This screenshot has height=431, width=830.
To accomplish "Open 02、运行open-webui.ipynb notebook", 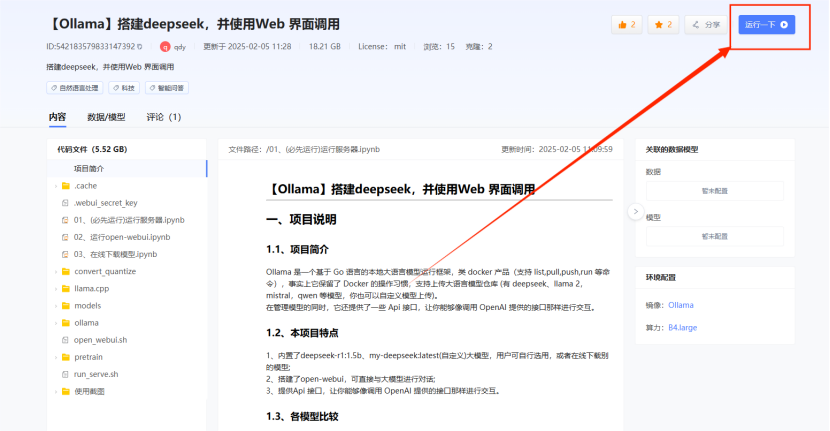I will [x=122, y=237].
